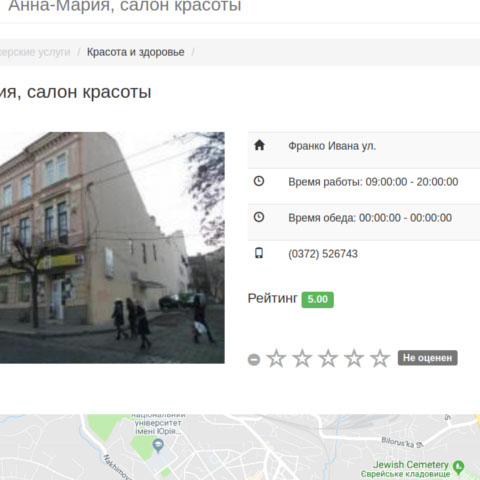Click the Рейтинг heading text
The width and height of the screenshot is (480, 480).
[272, 298]
